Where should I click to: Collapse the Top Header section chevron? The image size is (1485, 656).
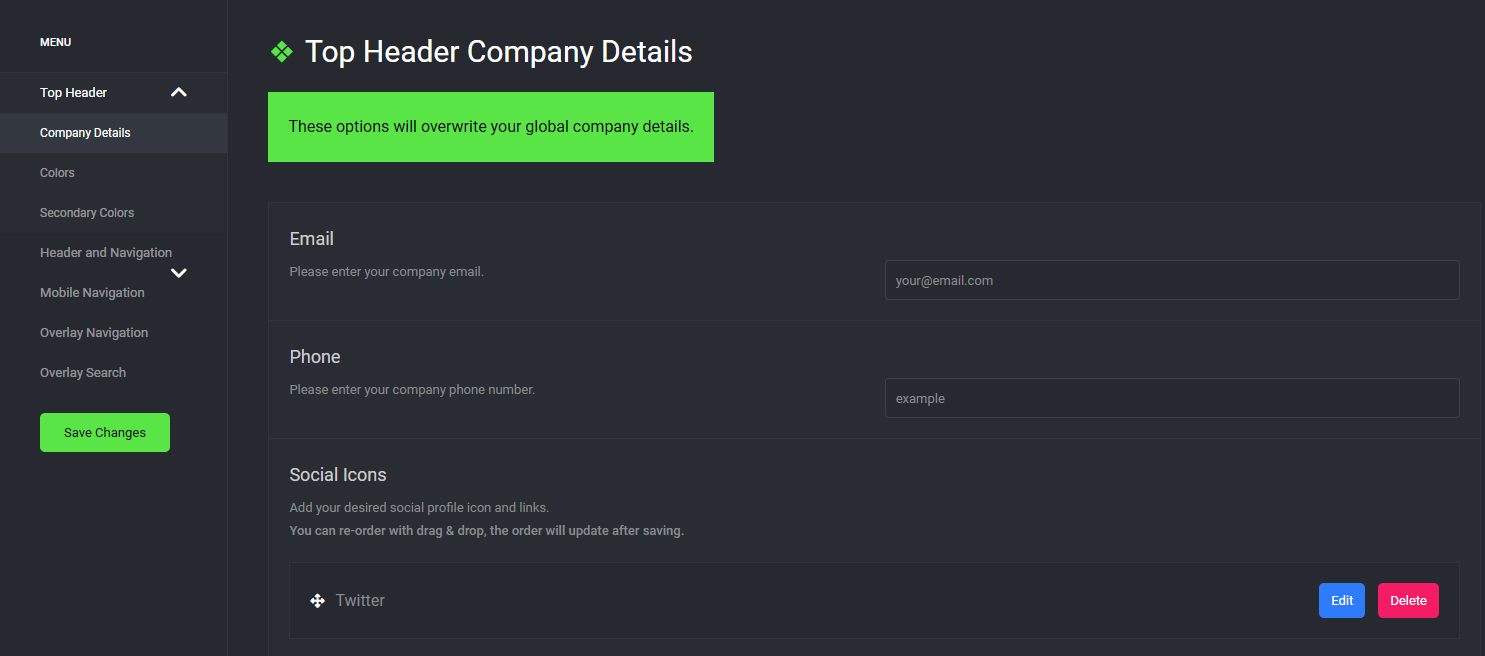point(178,92)
